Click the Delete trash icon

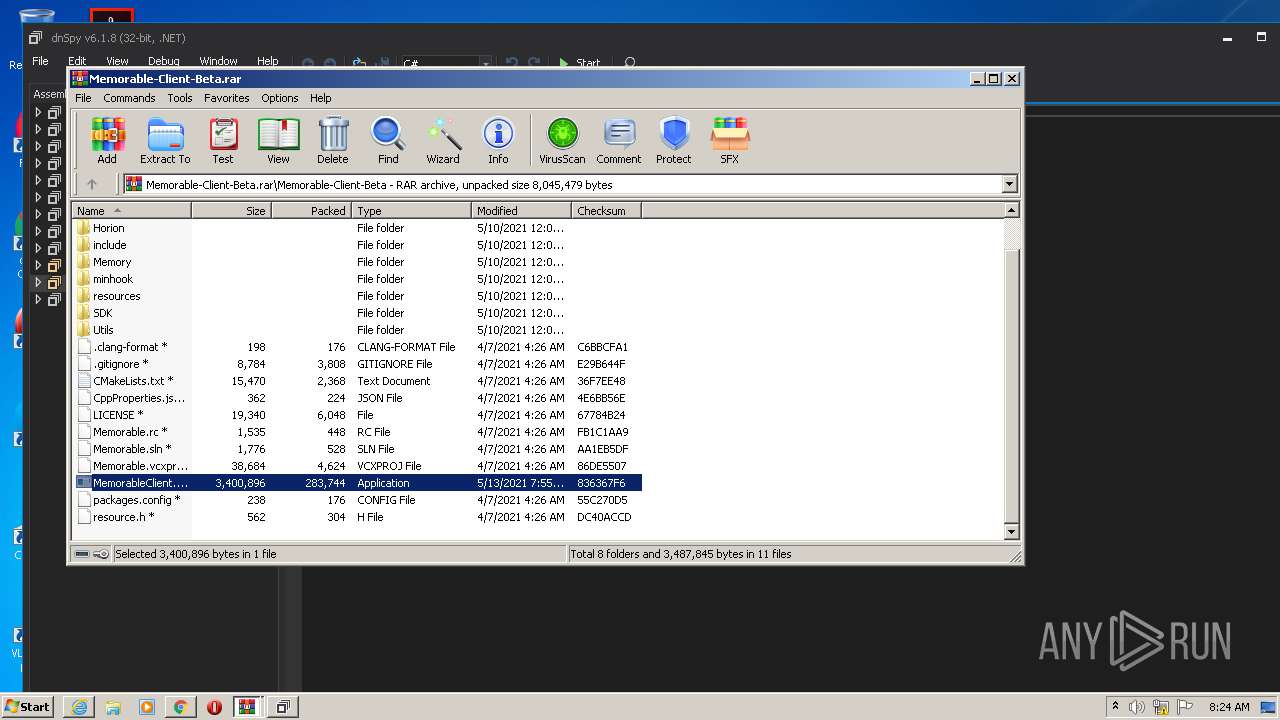pyautogui.click(x=333, y=140)
